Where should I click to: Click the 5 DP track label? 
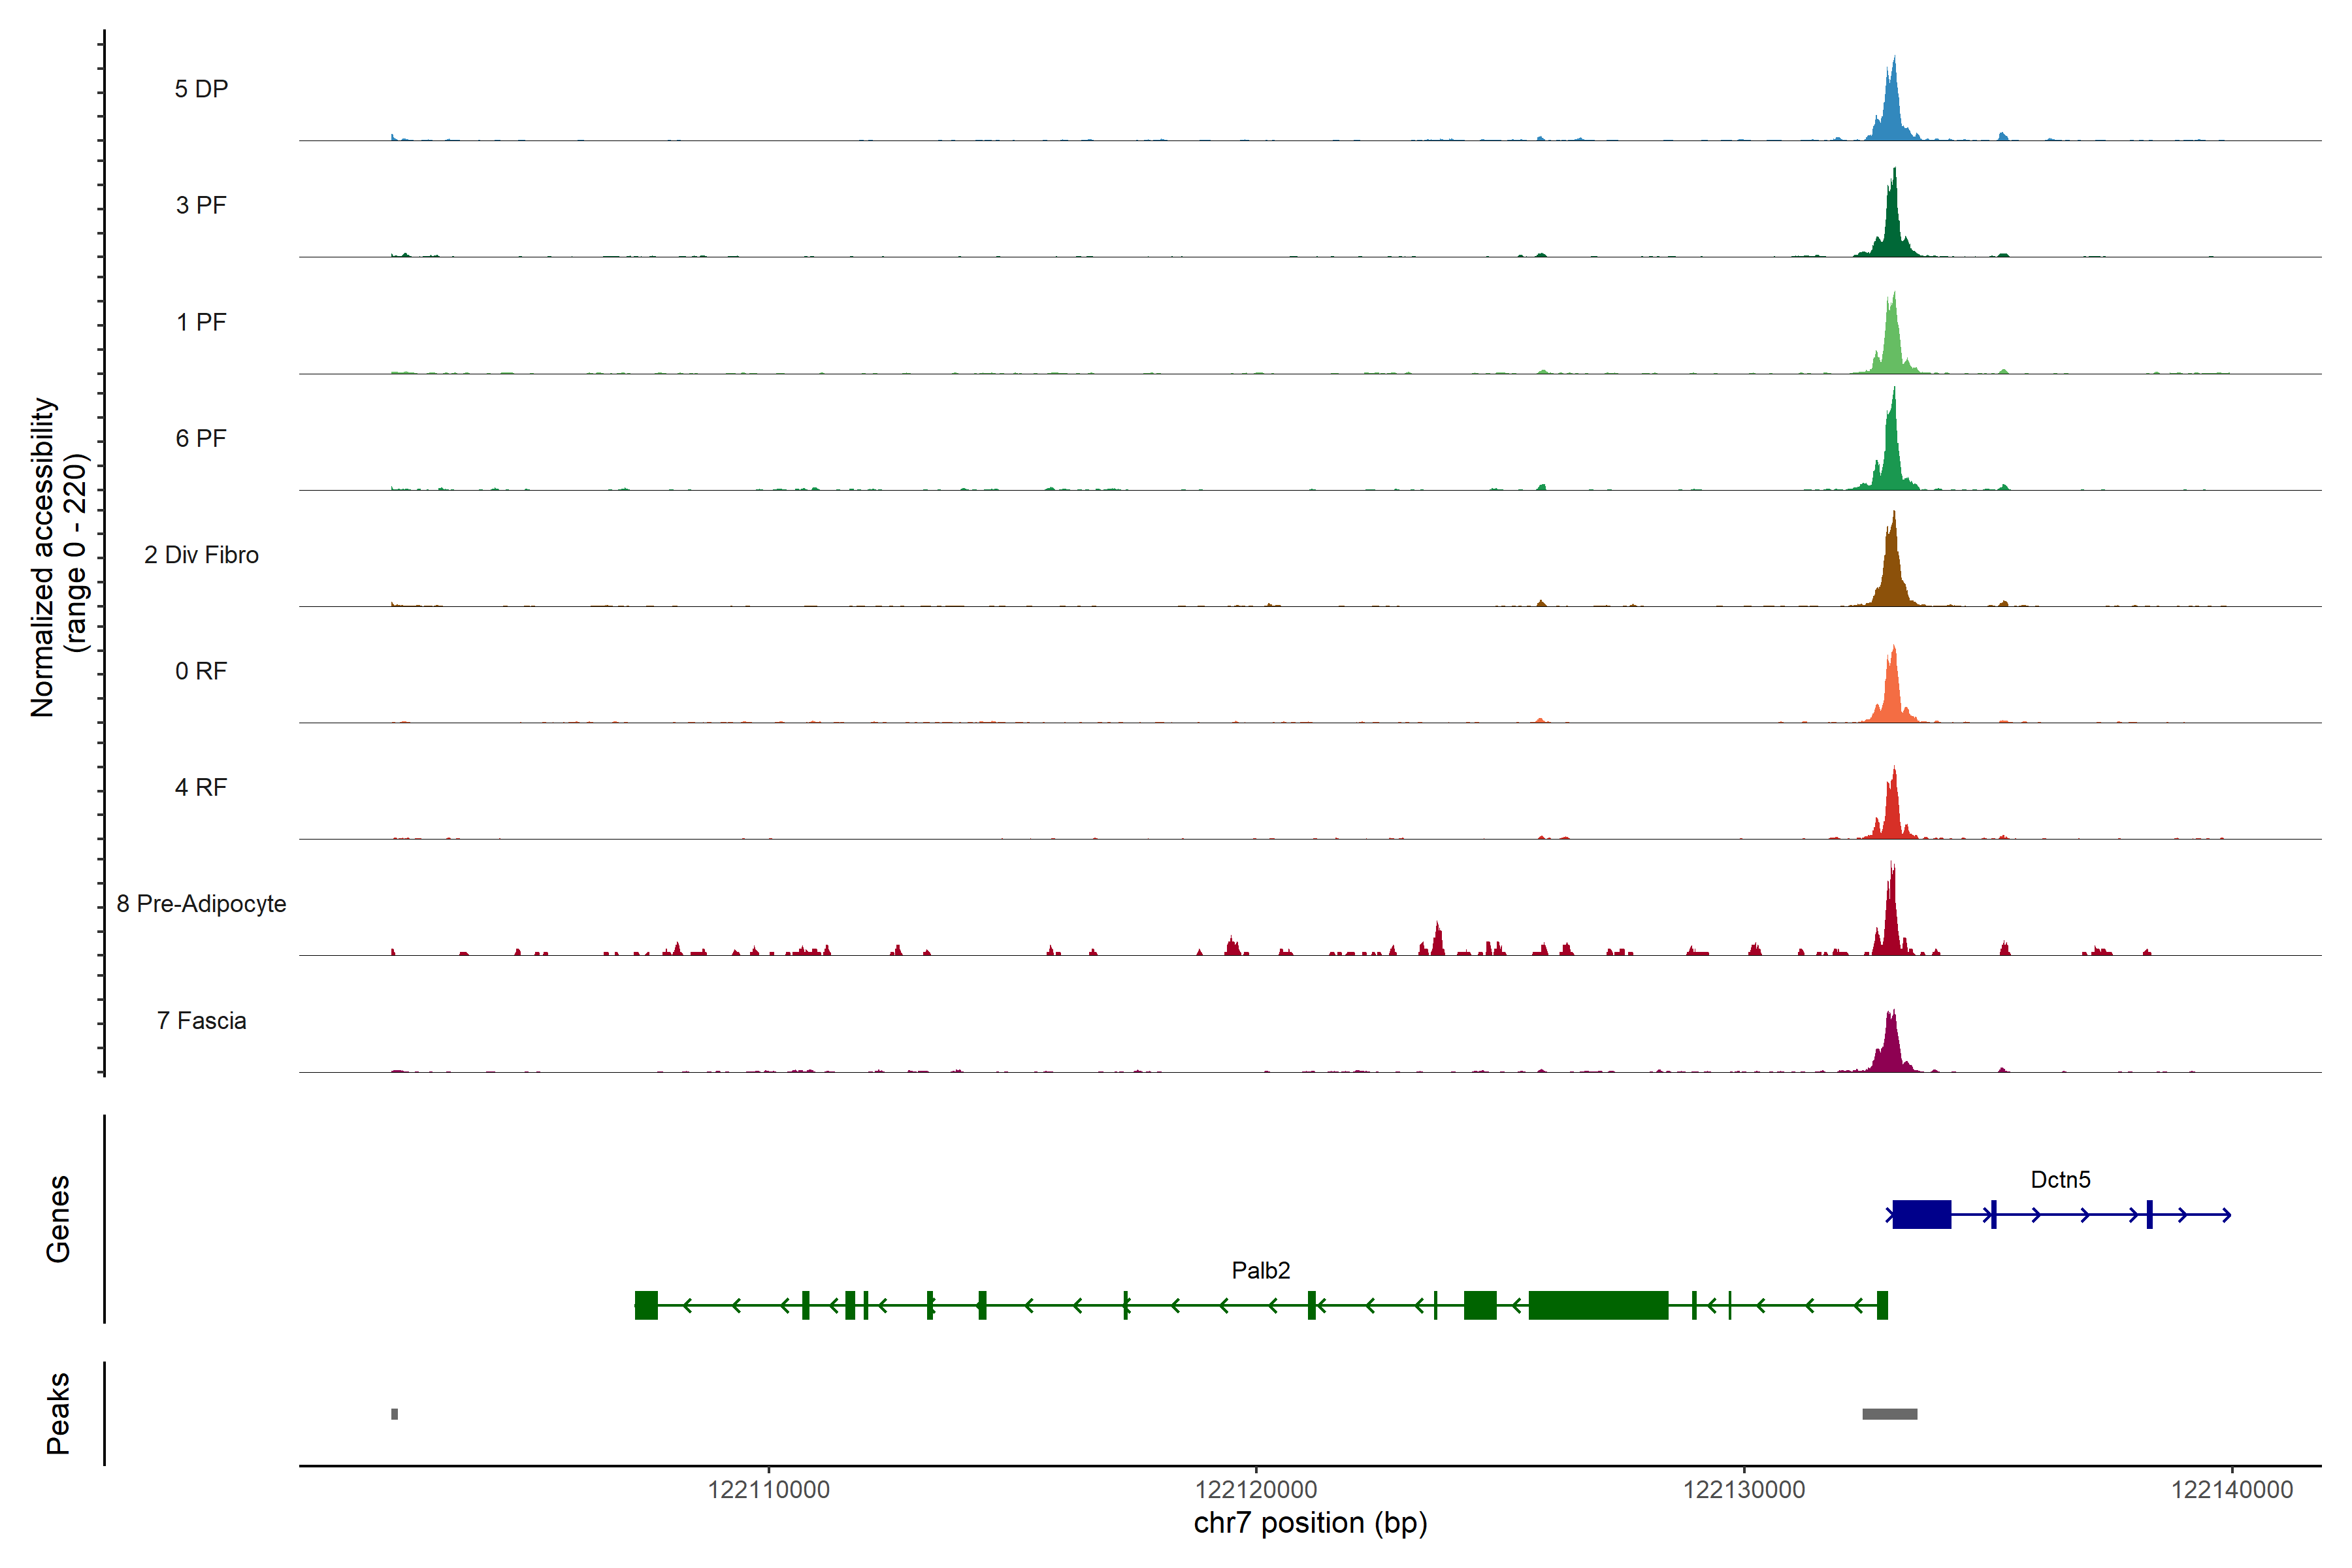201,89
